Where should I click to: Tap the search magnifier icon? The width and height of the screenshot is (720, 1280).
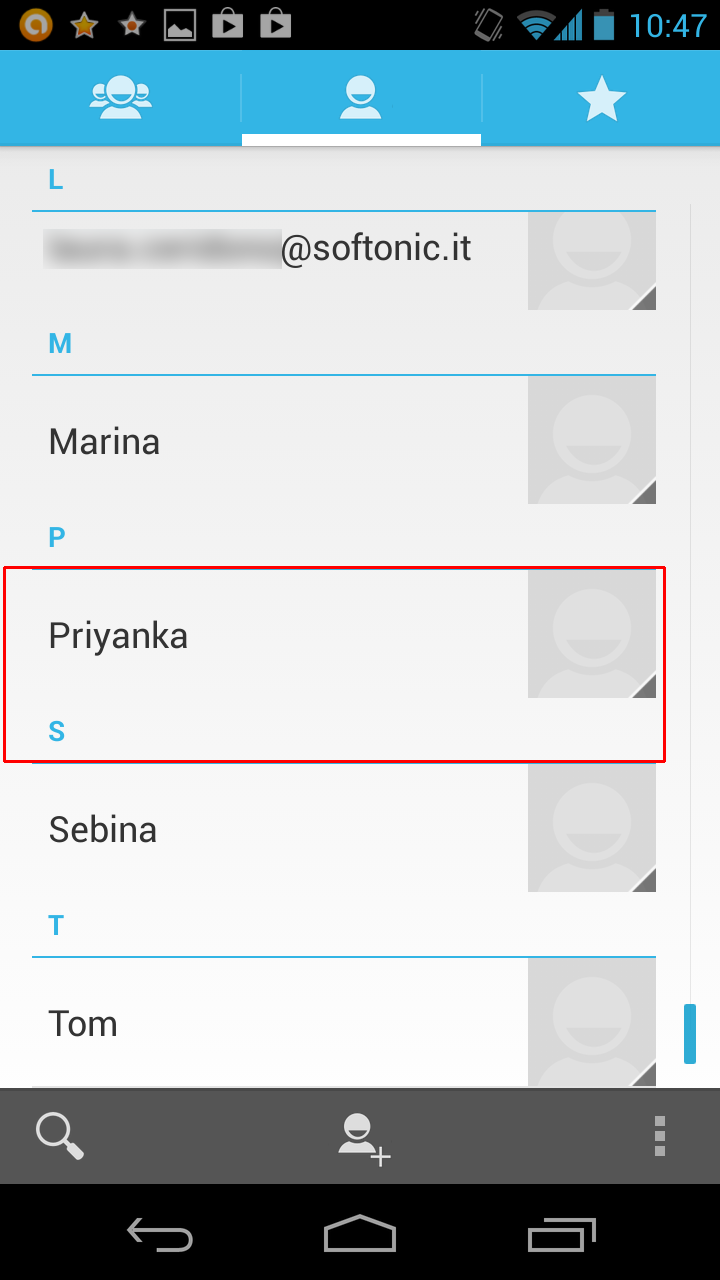[x=60, y=1136]
